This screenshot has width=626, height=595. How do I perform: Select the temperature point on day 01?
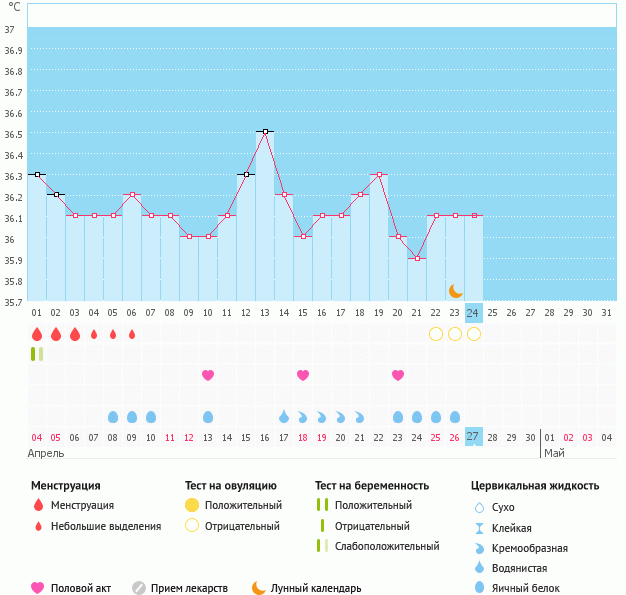point(37,174)
